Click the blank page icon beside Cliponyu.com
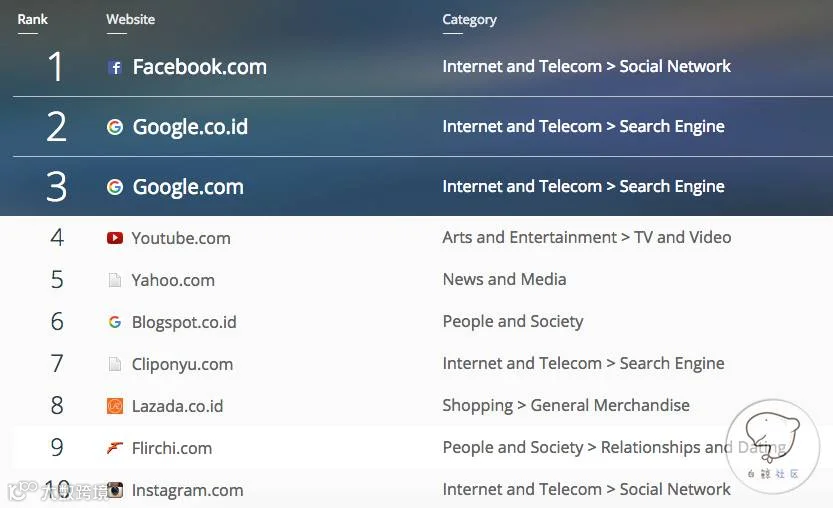Viewport: 833px width, 508px height. [x=115, y=364]
